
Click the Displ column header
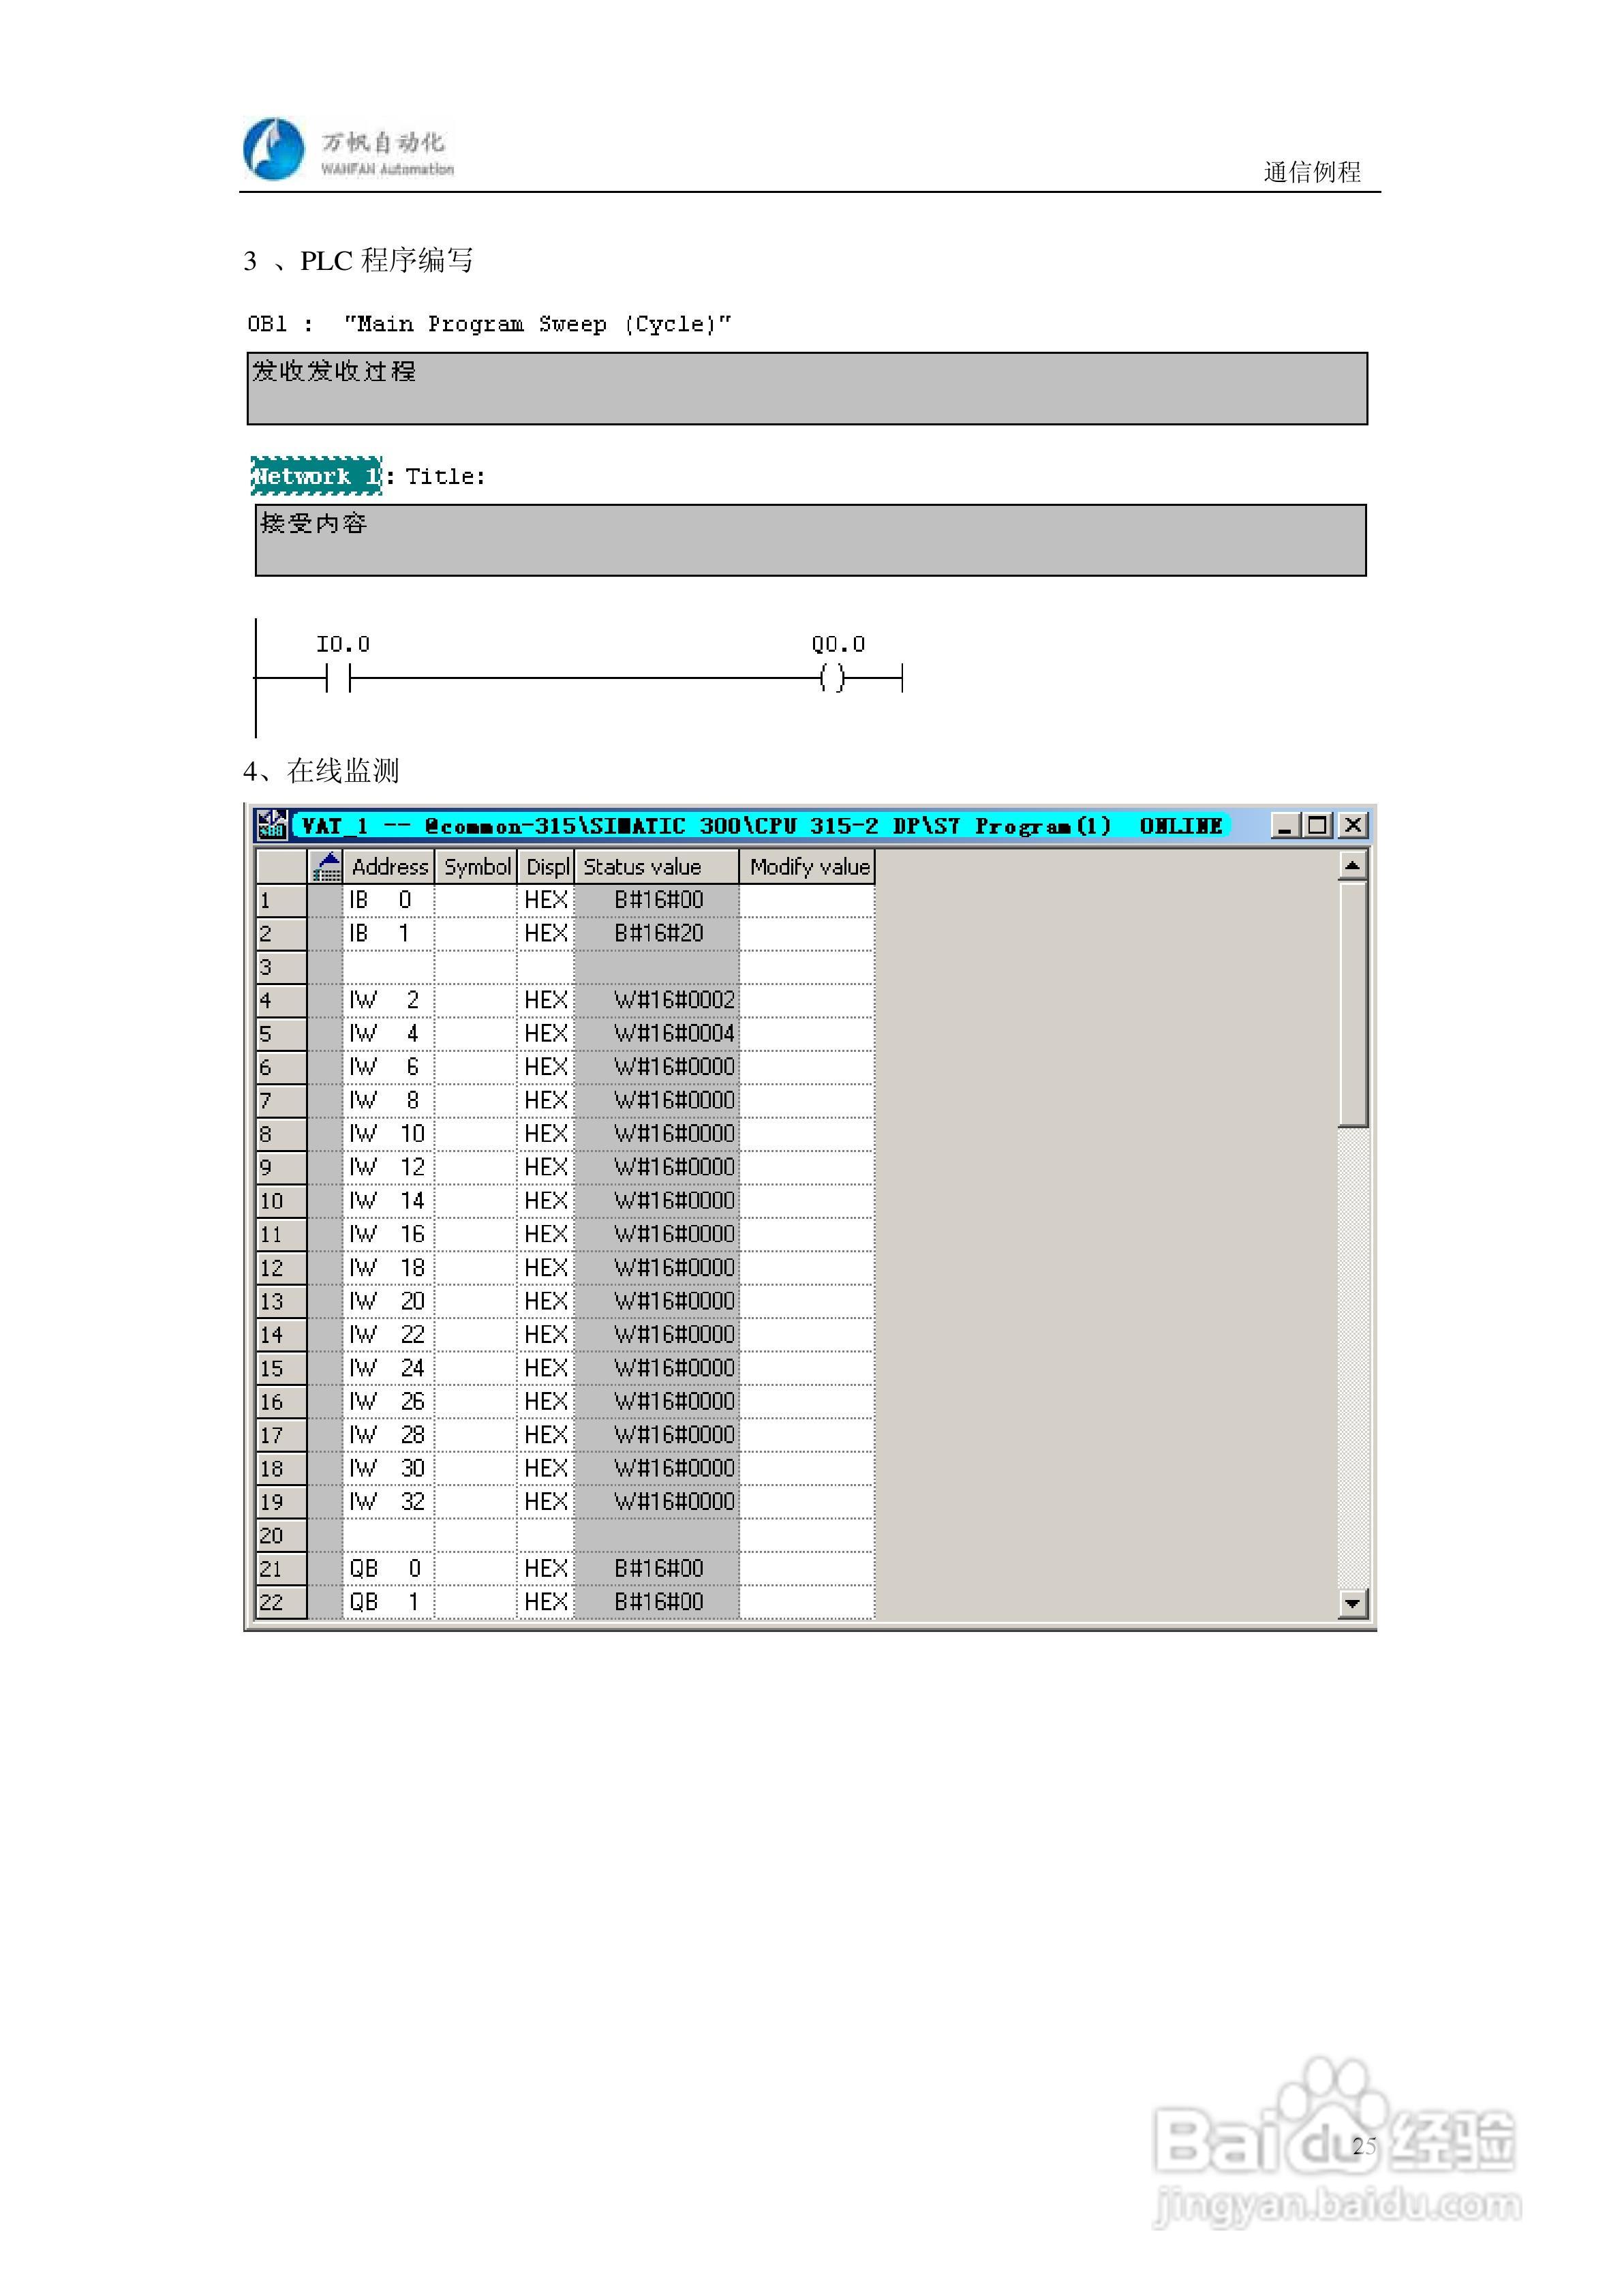click(546, 866)
